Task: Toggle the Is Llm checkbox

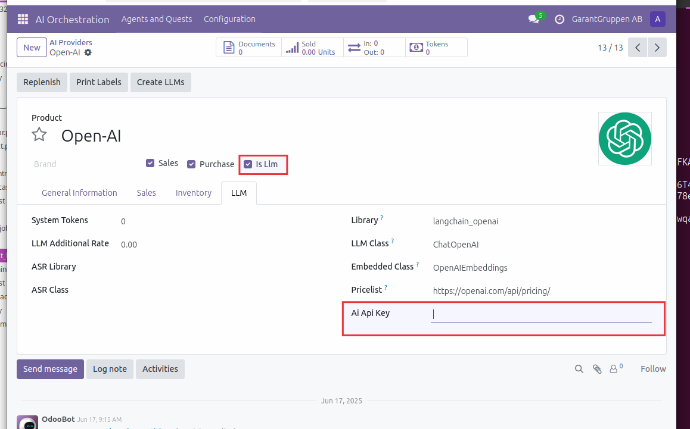Action: pos(248,164)
